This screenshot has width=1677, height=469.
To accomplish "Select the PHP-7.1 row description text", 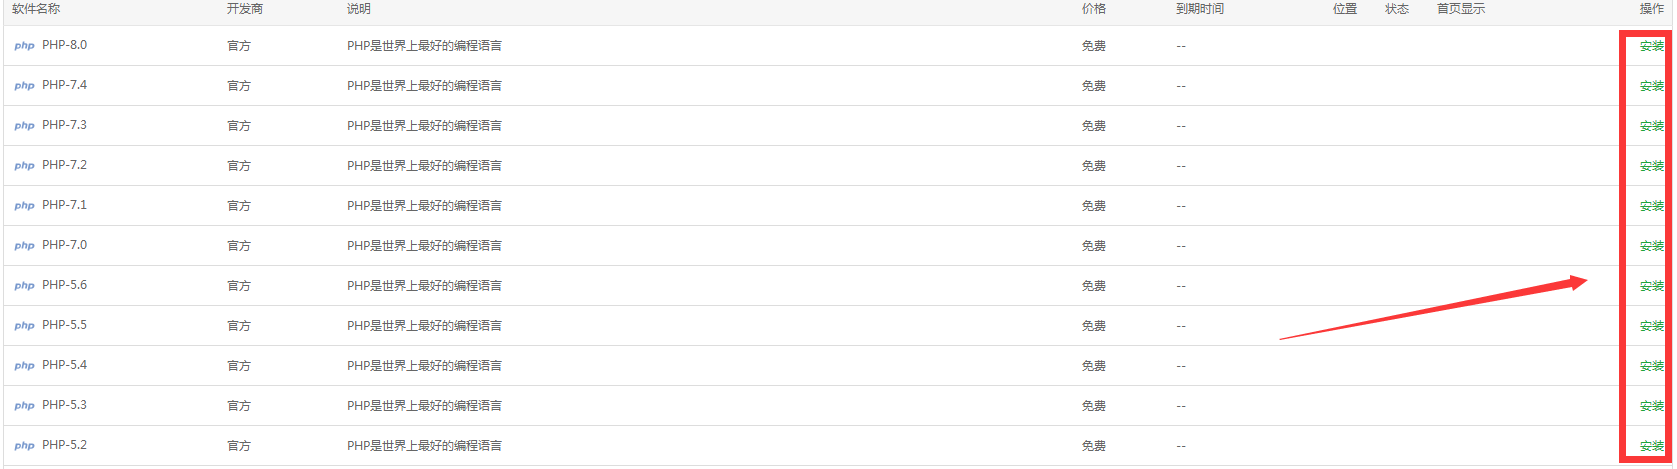I will pyautogui.click(x=424, y=206).
